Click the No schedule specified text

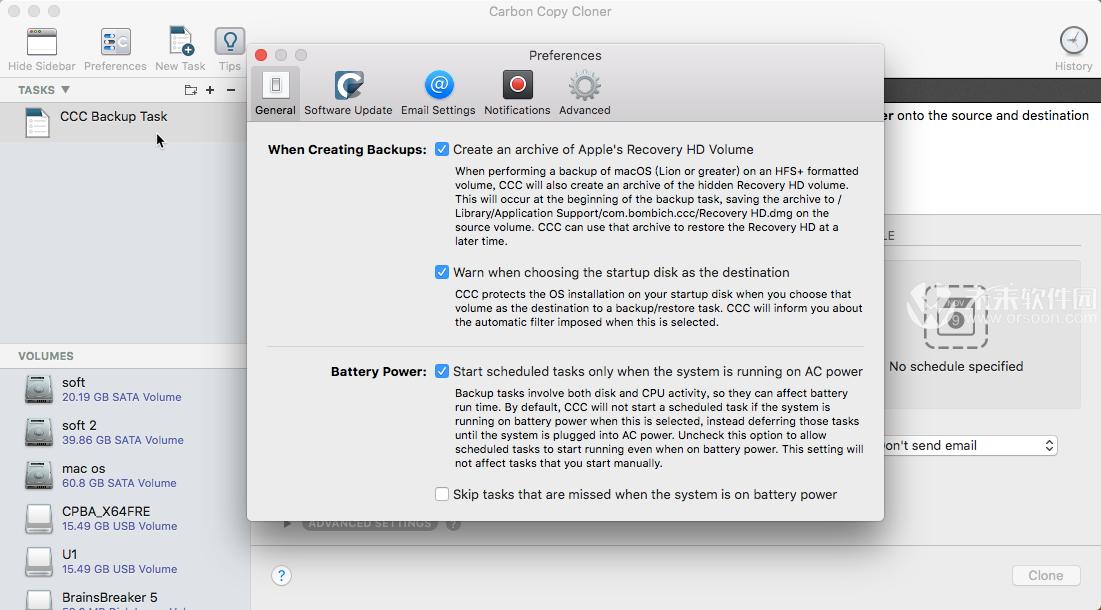(956, 366)
